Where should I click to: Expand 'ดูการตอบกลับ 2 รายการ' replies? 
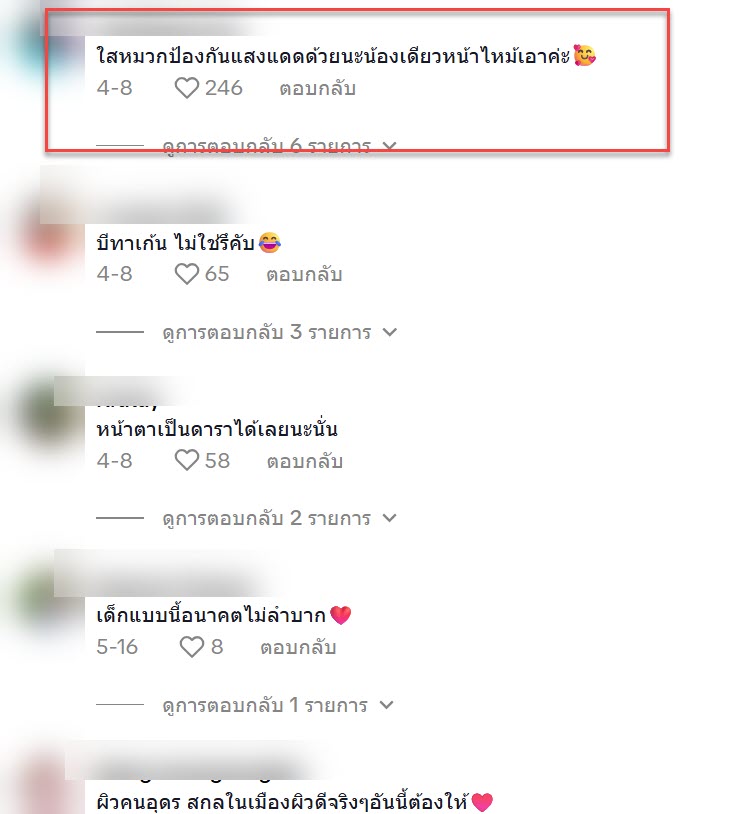pyautogui.click(x=266, y=518)
